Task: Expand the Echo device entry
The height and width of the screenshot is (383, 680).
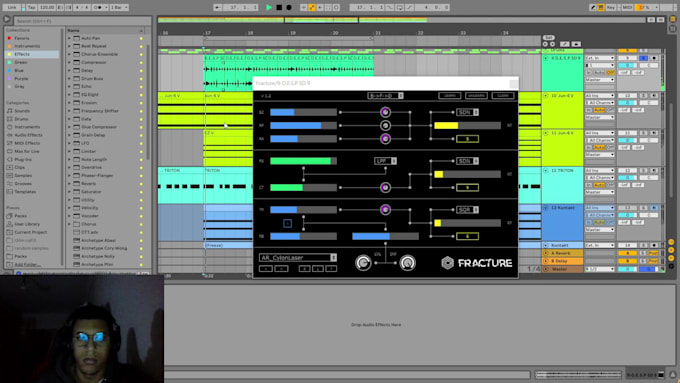Action: click(x=69, y=86)
